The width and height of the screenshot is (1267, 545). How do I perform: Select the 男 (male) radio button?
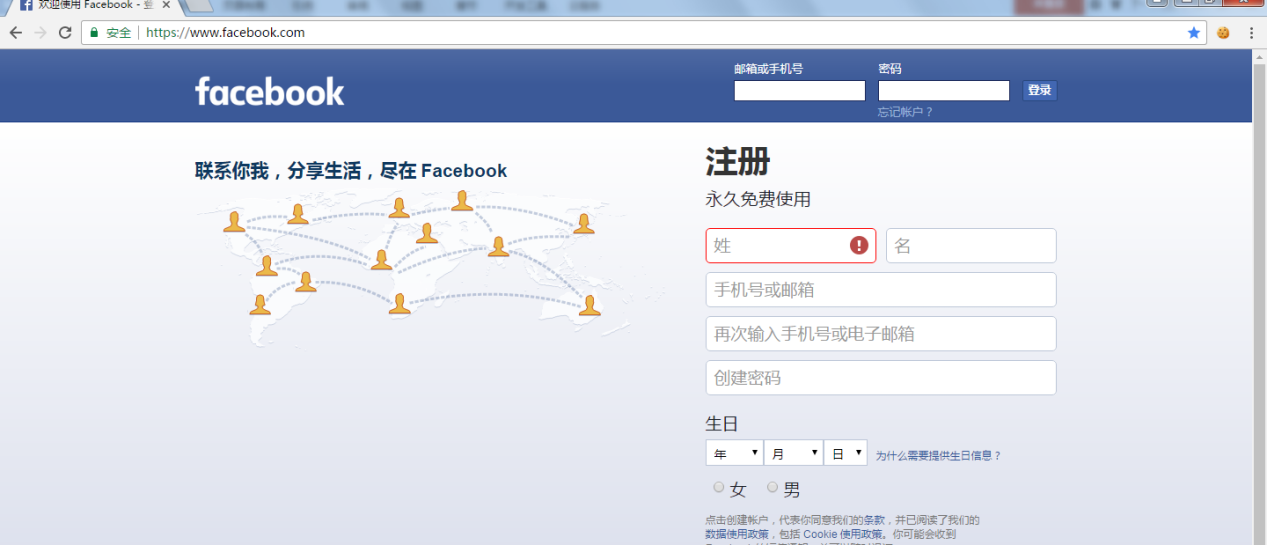click(x=773, y=487)
